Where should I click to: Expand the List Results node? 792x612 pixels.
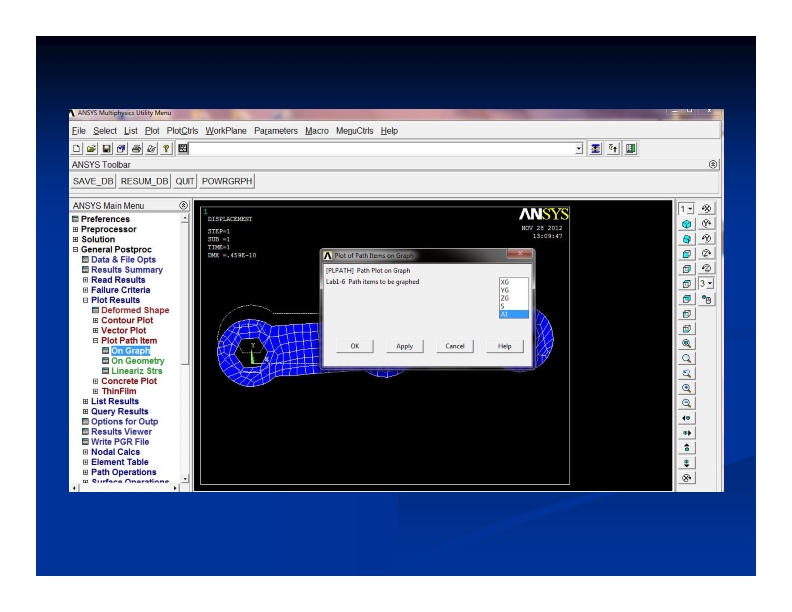click(x=85, y=401)
